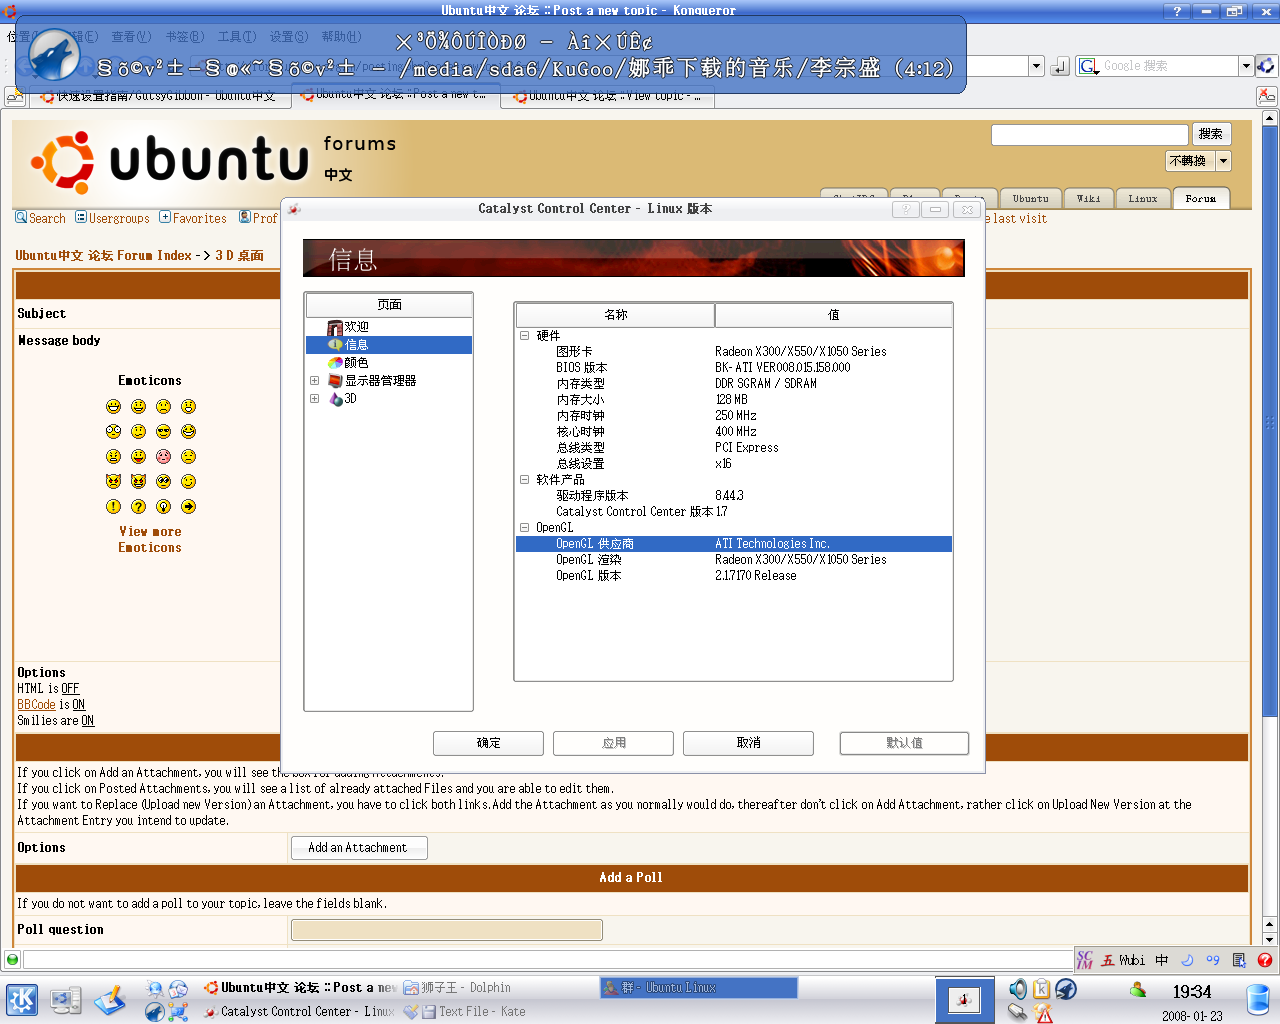Insert the arrow emoticon
Image resolution: width=1280 pixels, height=1024 pixels.
point(188,507)
